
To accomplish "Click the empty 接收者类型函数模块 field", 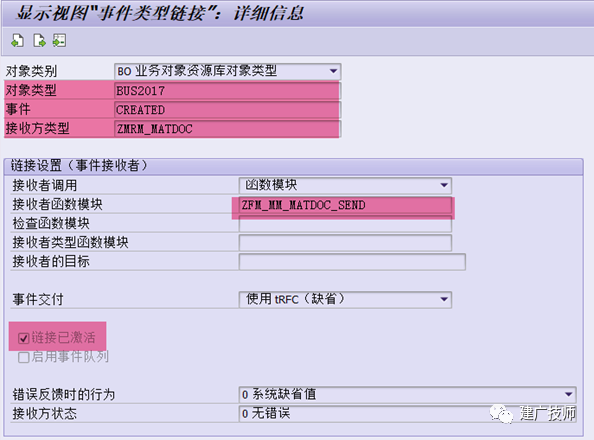I will click(x=345, y=243).
